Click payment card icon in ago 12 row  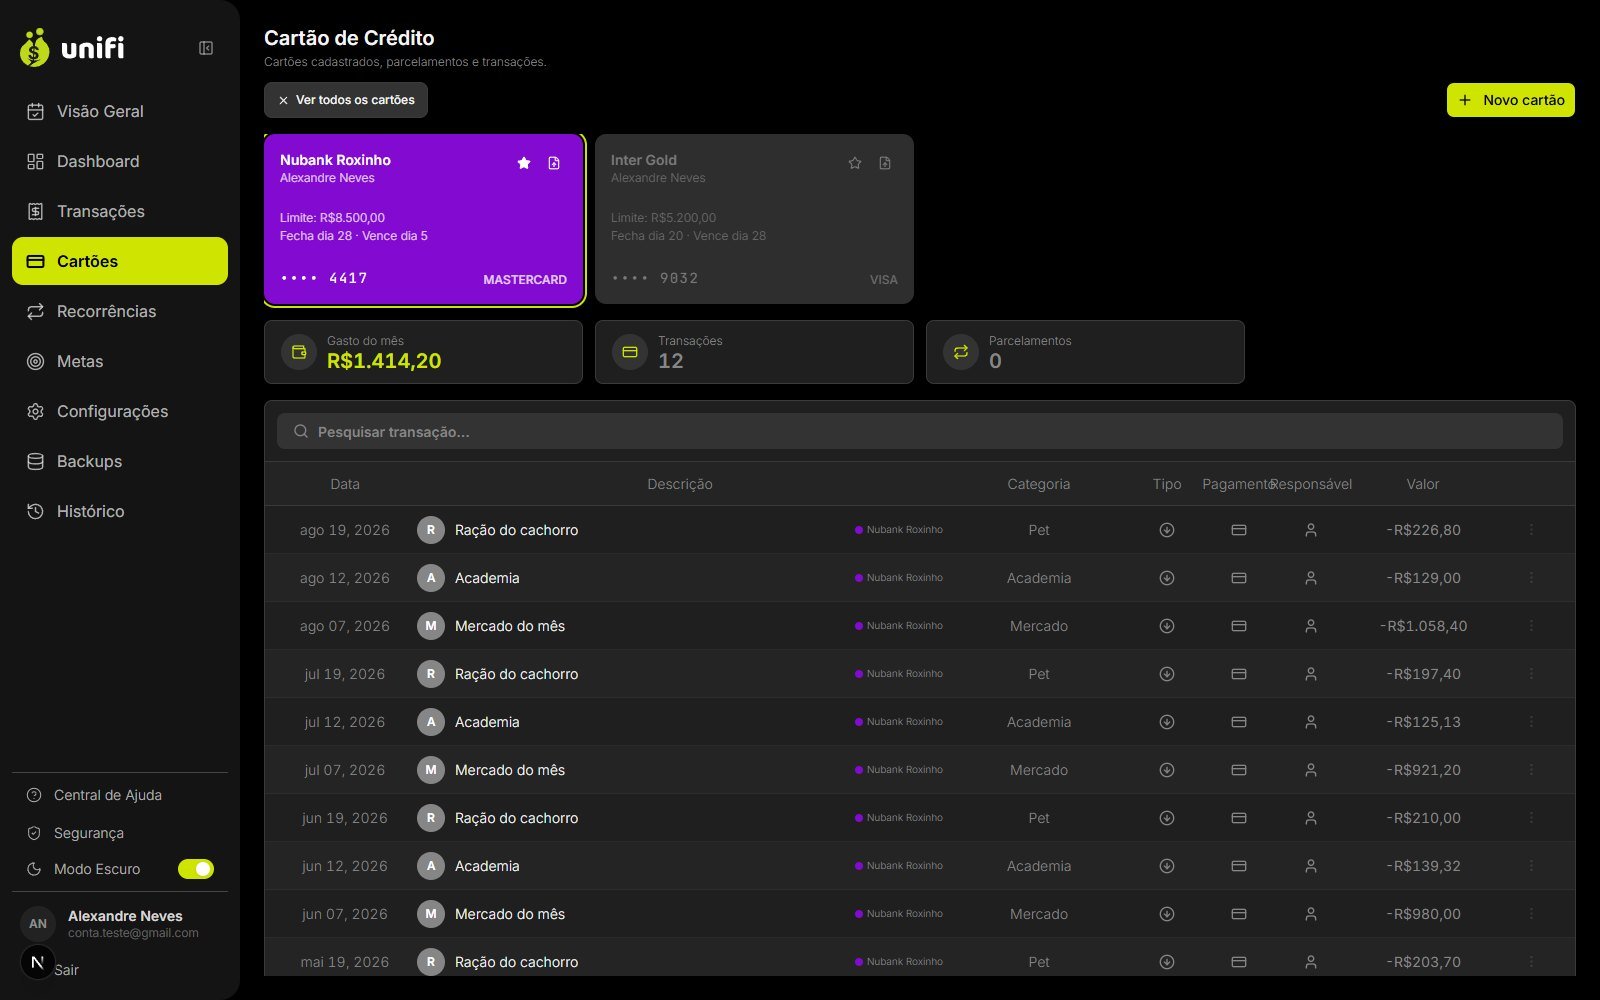1239,578
